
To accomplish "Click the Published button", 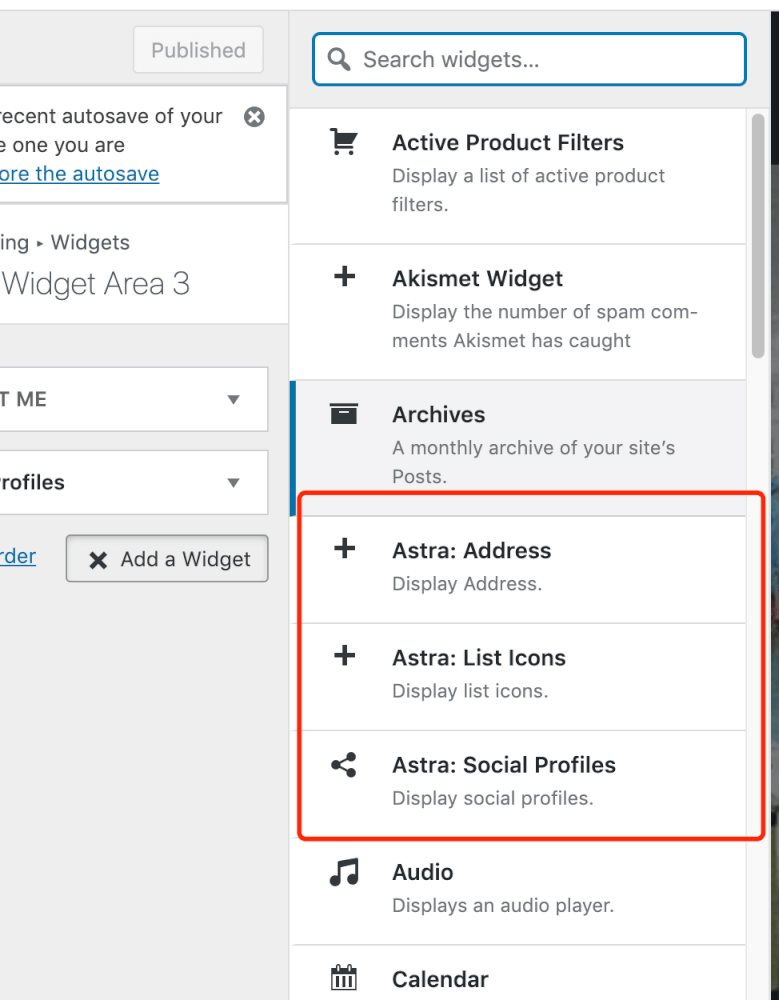I will click(198, 50).
